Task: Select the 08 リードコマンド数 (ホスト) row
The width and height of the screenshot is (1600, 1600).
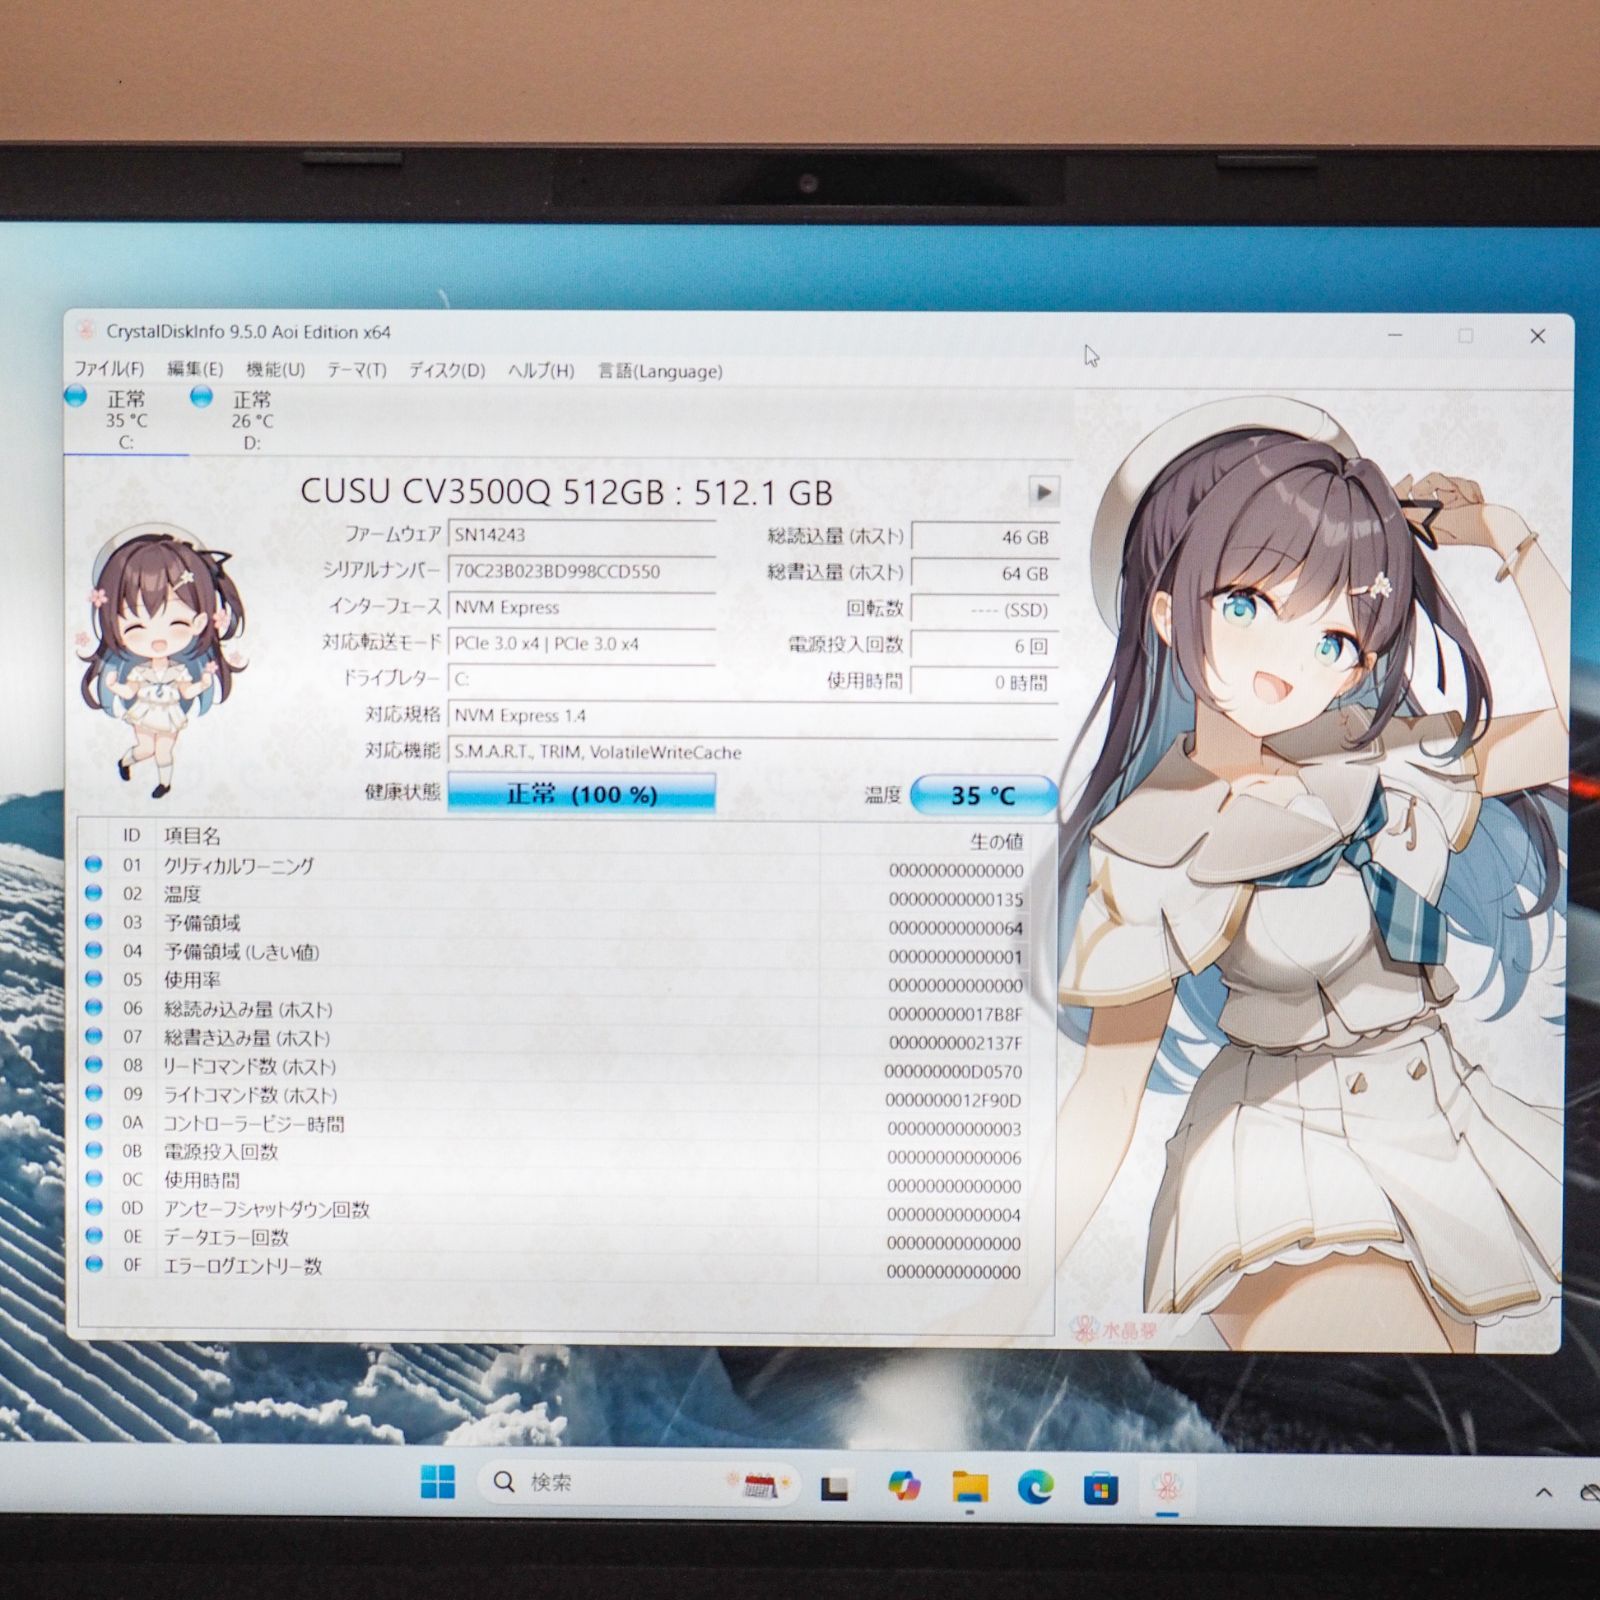Action: pos(553,1067)
